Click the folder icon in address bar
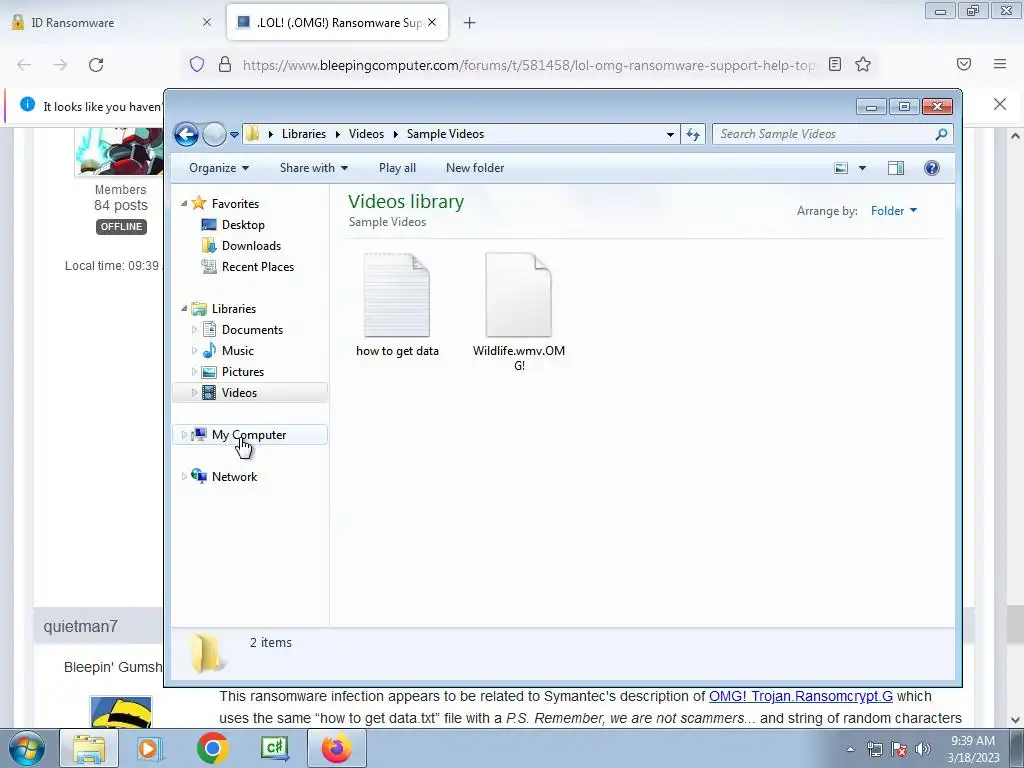Viewport: 1024px width, 768px height. pyautogui.click(x=253, y=134)
